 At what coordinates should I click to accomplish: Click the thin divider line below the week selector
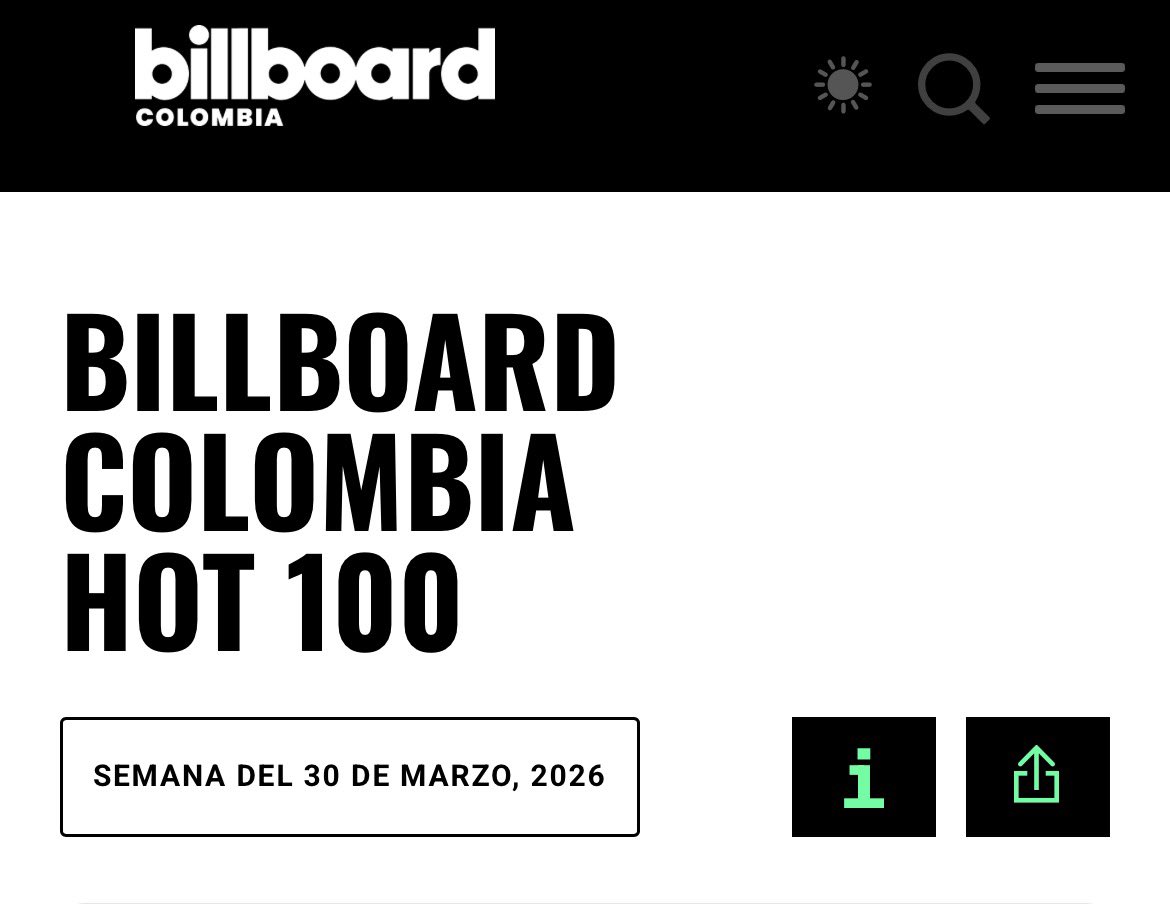pyautogui.click(x=585, y=902)
